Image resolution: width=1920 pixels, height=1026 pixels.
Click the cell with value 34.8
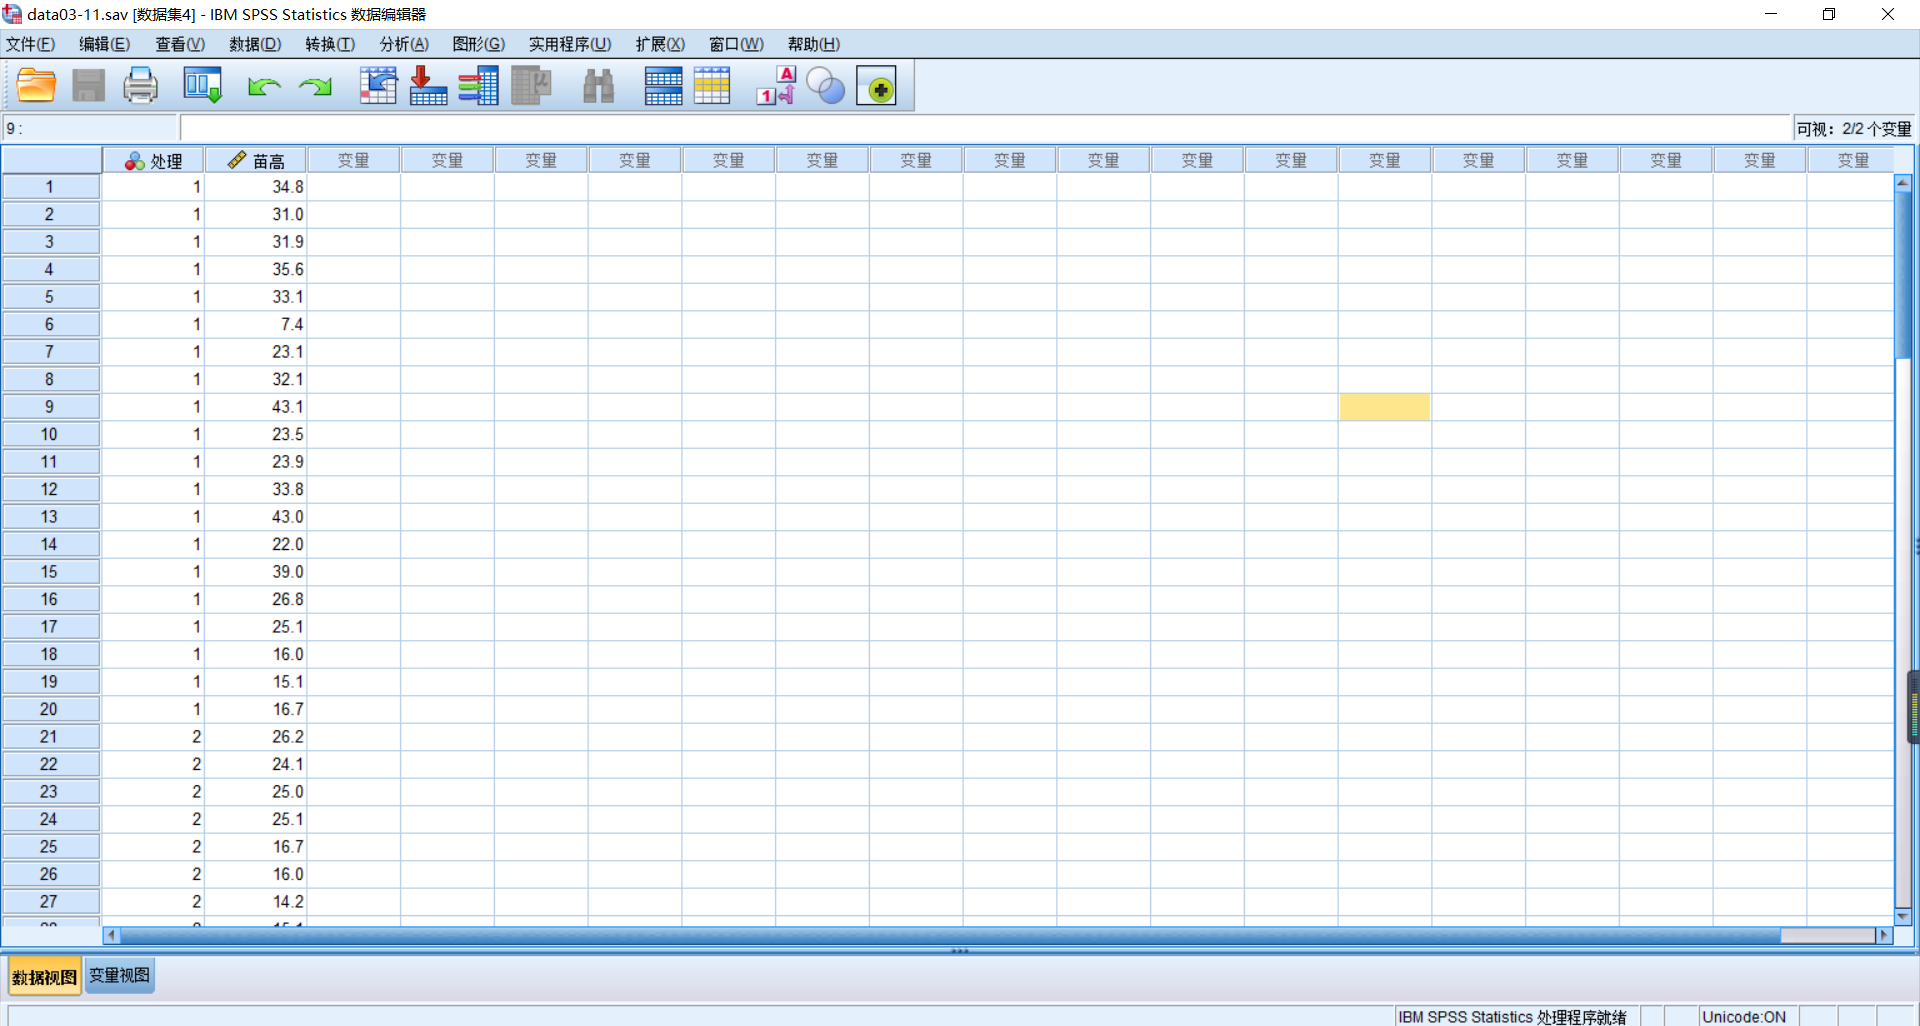pyautogui.click(x=256, y=187)
